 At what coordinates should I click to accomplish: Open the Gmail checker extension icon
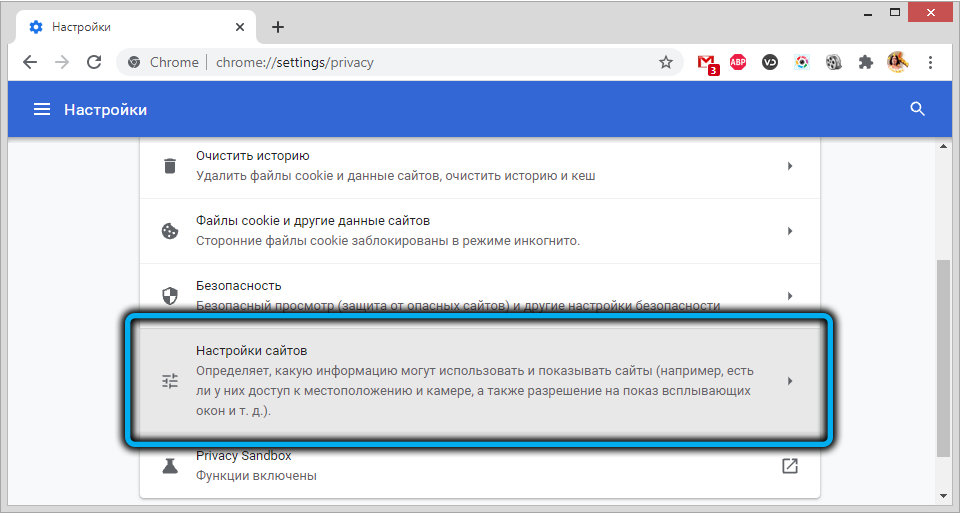coord(708,62)
